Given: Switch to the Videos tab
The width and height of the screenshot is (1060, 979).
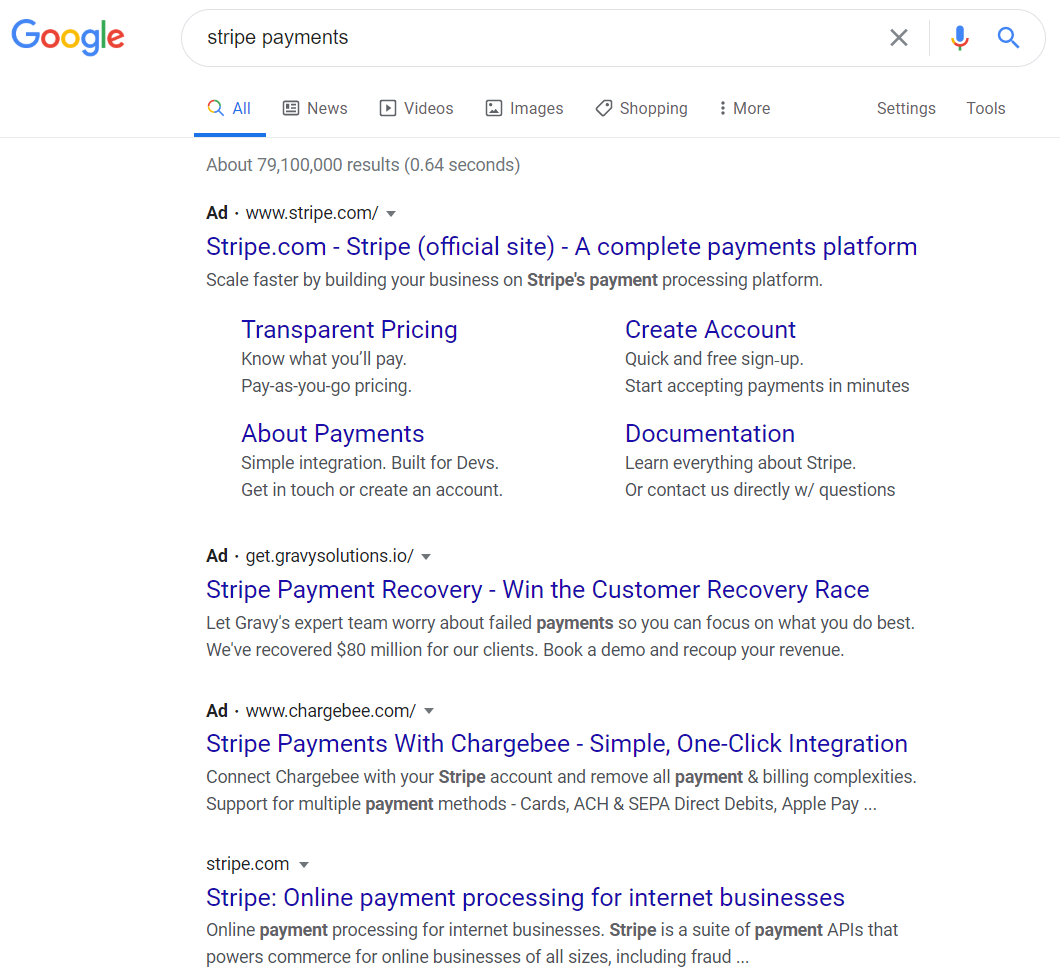Looking at the screenshot, I should click(x=416, y=108).
